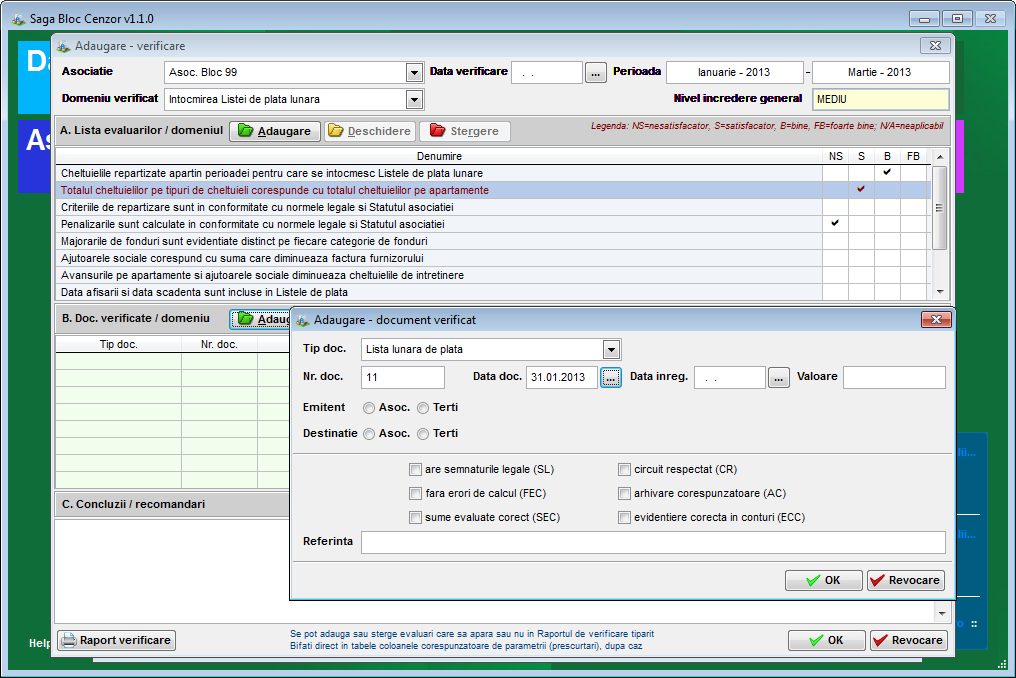Click the Nivel incredere general MEDIU field
This screenshot has width=1016, height=678.
click(881, 99)
